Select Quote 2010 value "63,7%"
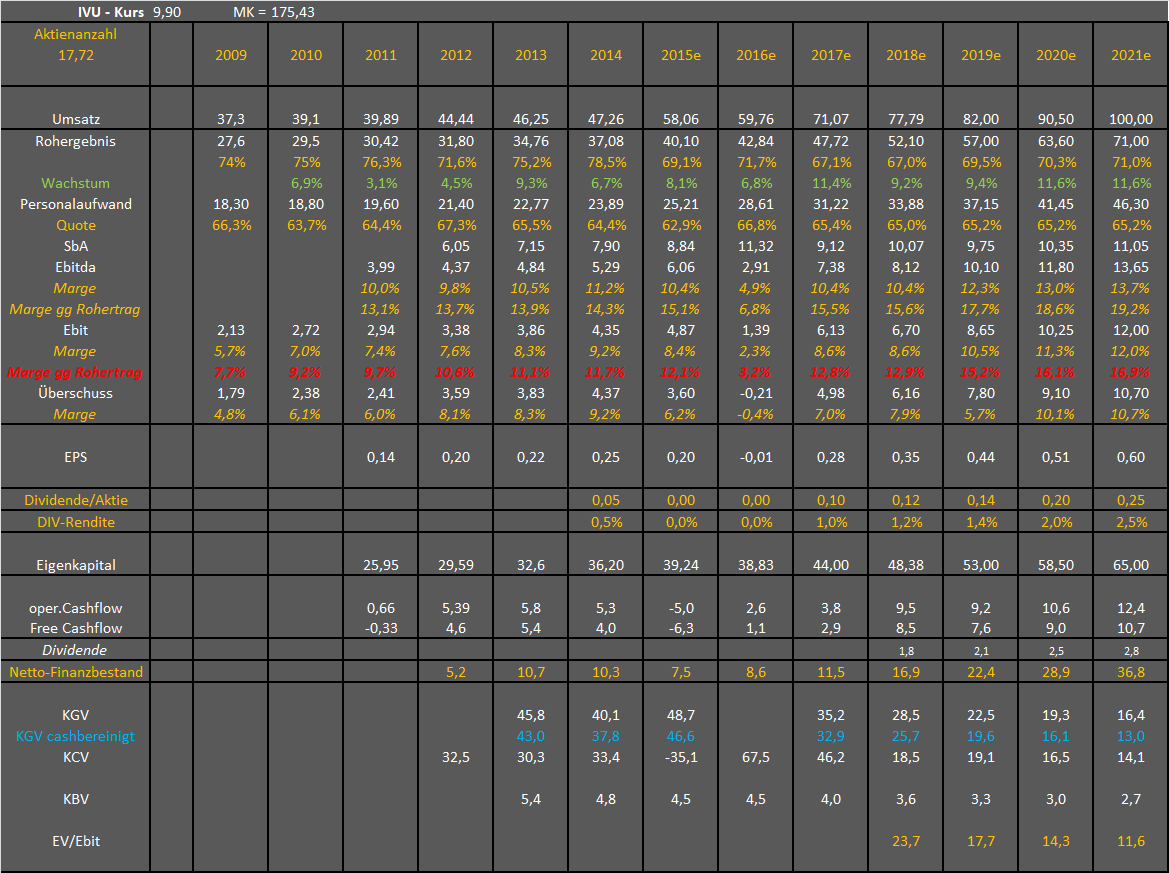1169x873 pixels. (x=306, y=224)
